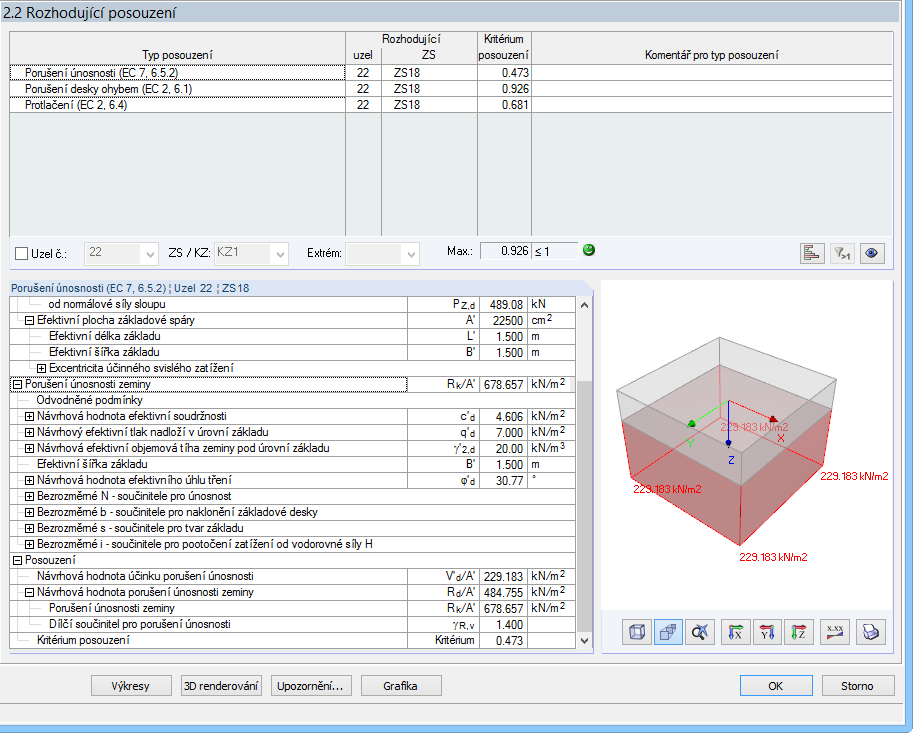Click the zoom view arrow icon
The height and width of the screenshot is (733, 913).
pos(702,631)
